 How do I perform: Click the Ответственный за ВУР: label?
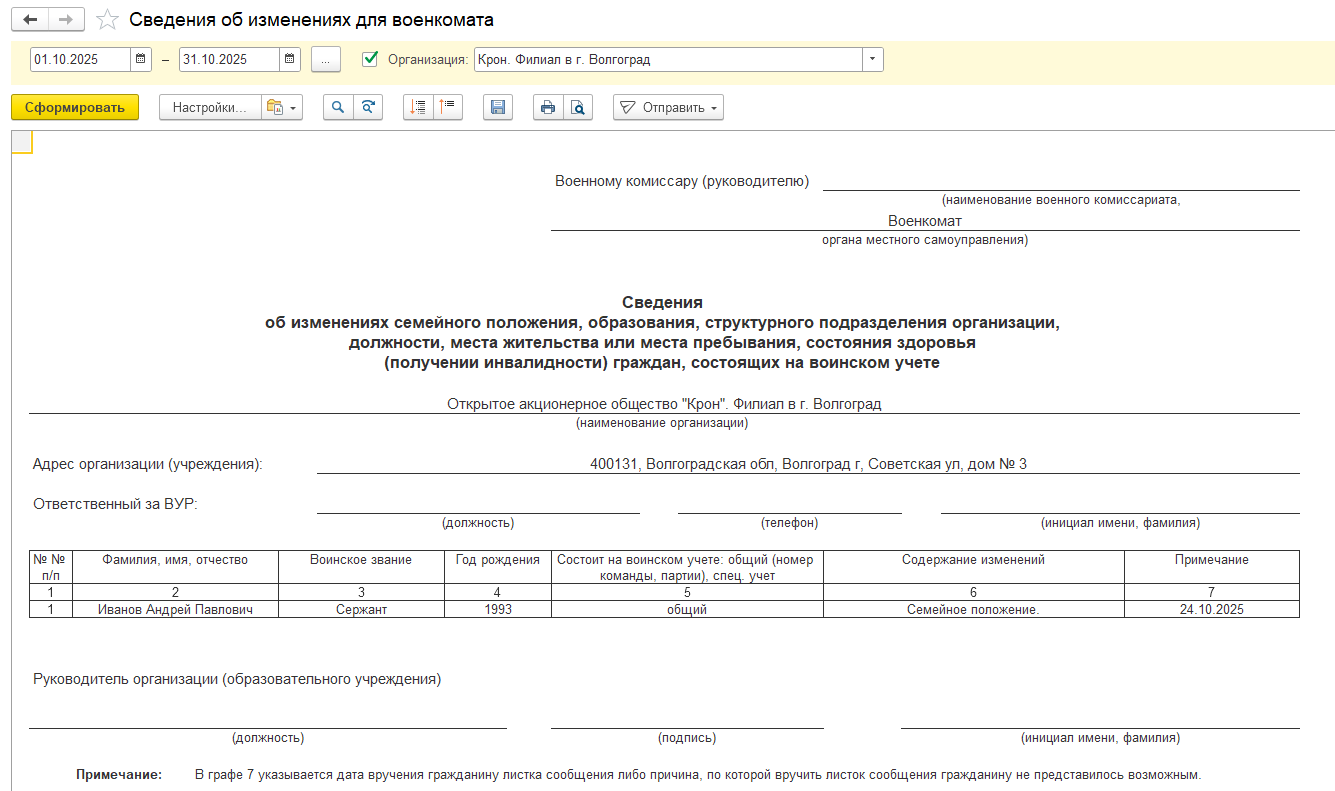pos(115,504)
